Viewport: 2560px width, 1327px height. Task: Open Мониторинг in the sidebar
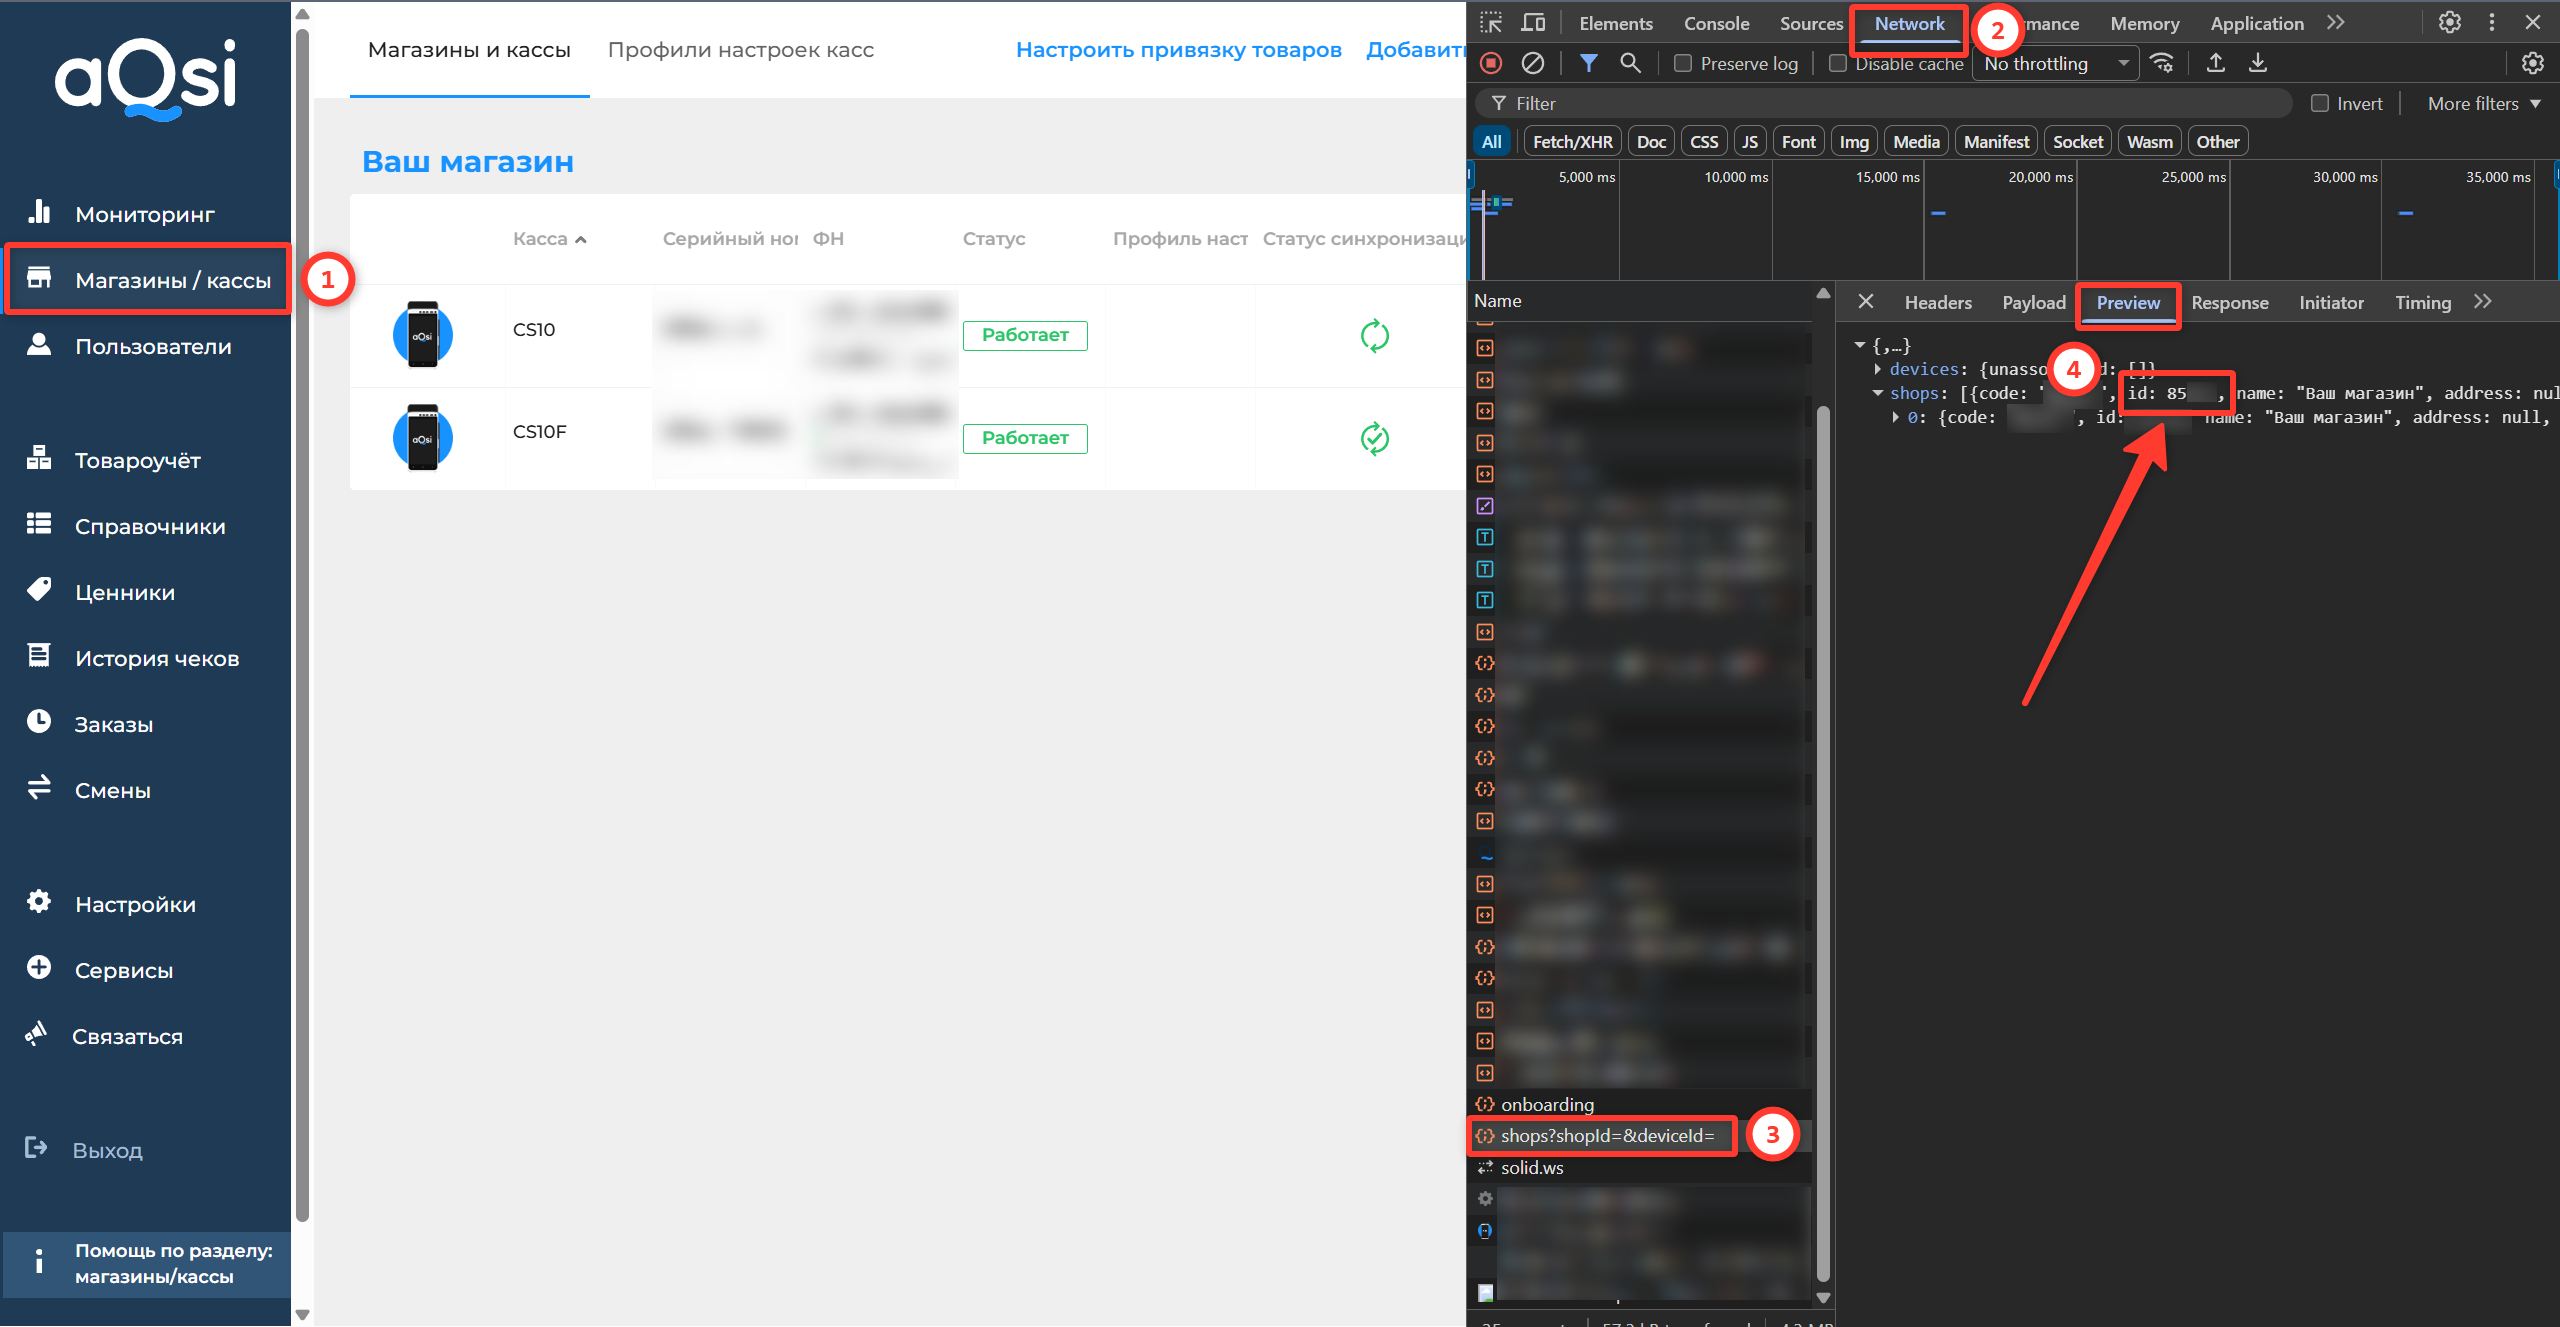145,214
